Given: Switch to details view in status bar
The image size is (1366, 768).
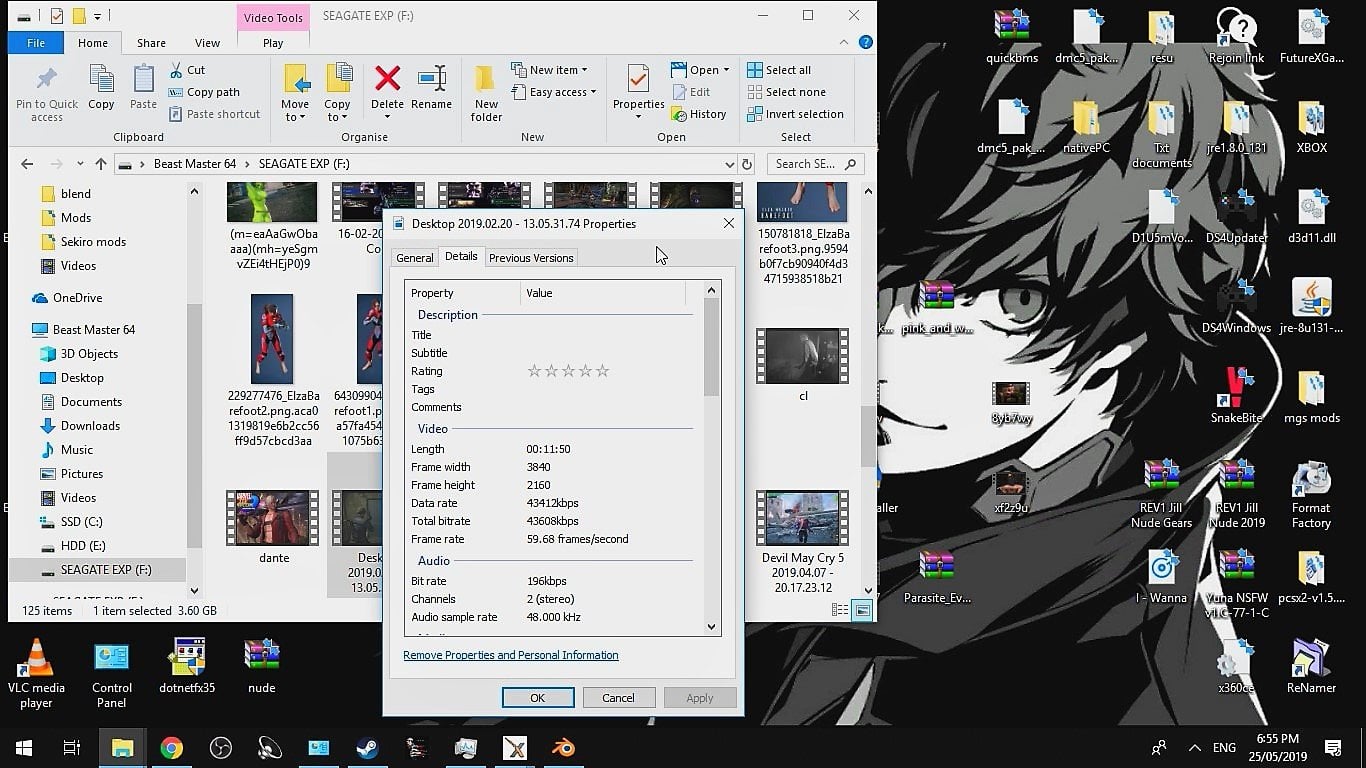Looking at the screenshot, I should coord(841,610).
